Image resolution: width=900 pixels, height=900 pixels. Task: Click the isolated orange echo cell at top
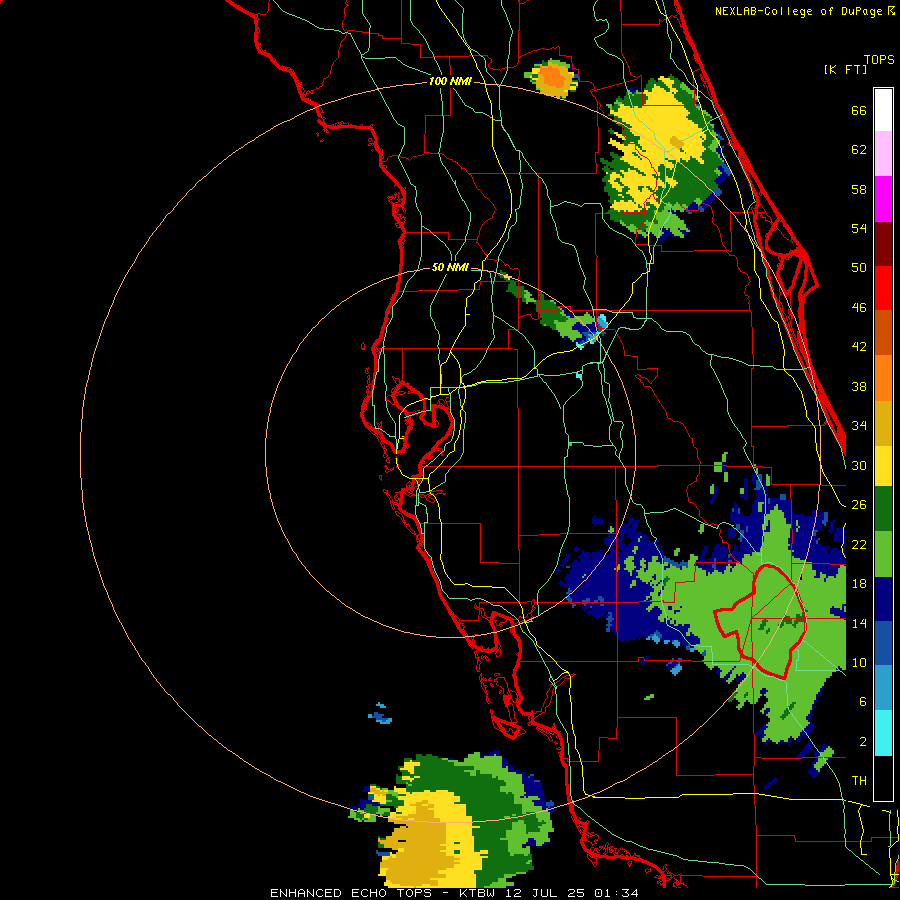click(552, 78)
